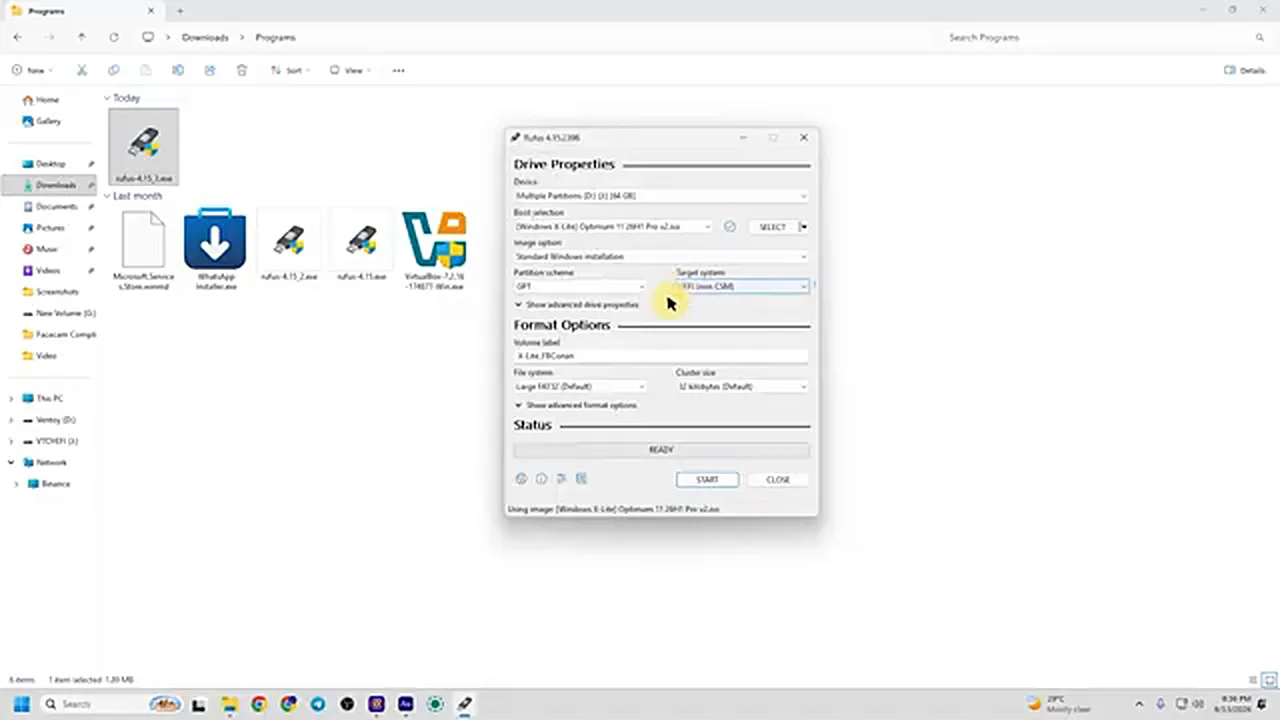The width and height of the screenshot is (1280, 720).
Task: Open the See more ellipsis menu
Action: (x=399, y=71)
